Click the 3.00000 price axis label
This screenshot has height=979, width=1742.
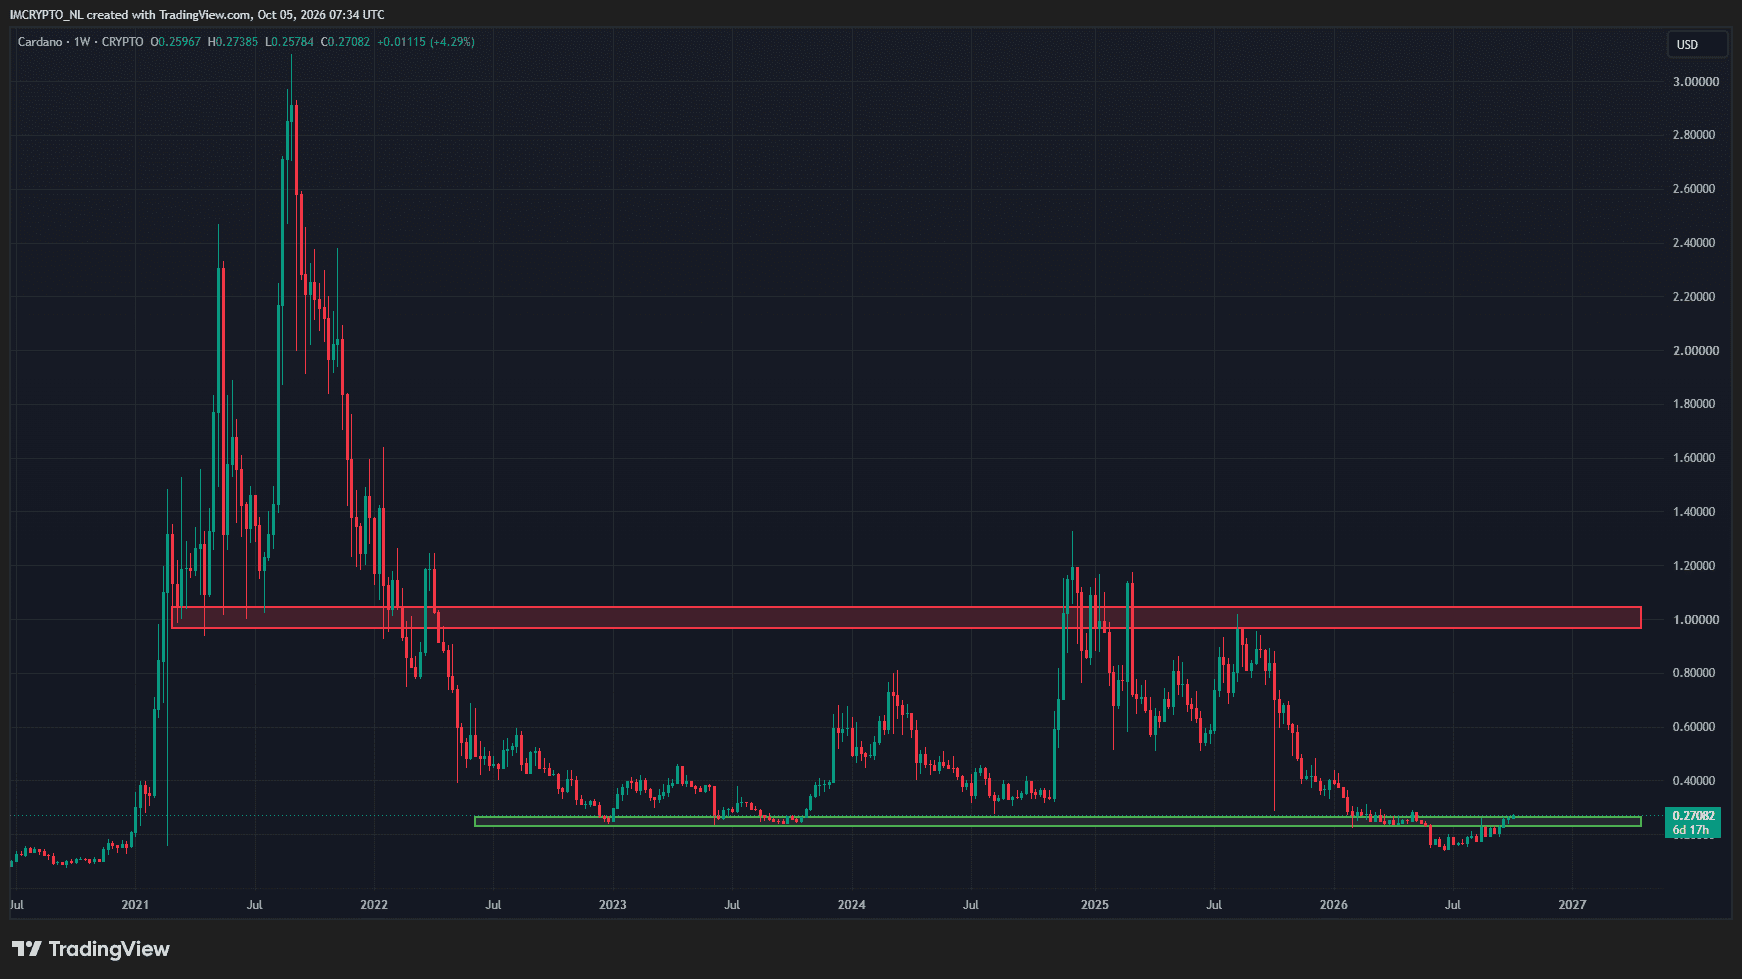coord(1696,81)
